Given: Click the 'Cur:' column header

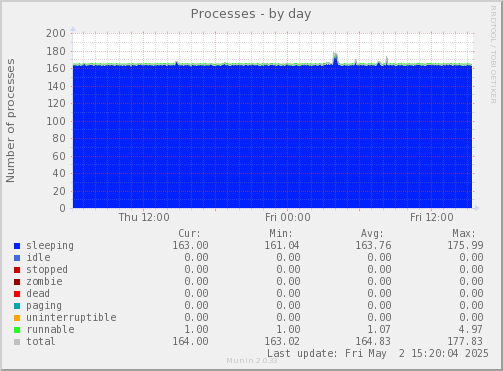Looking at the screenshot, I should click(x=190, y=233).
